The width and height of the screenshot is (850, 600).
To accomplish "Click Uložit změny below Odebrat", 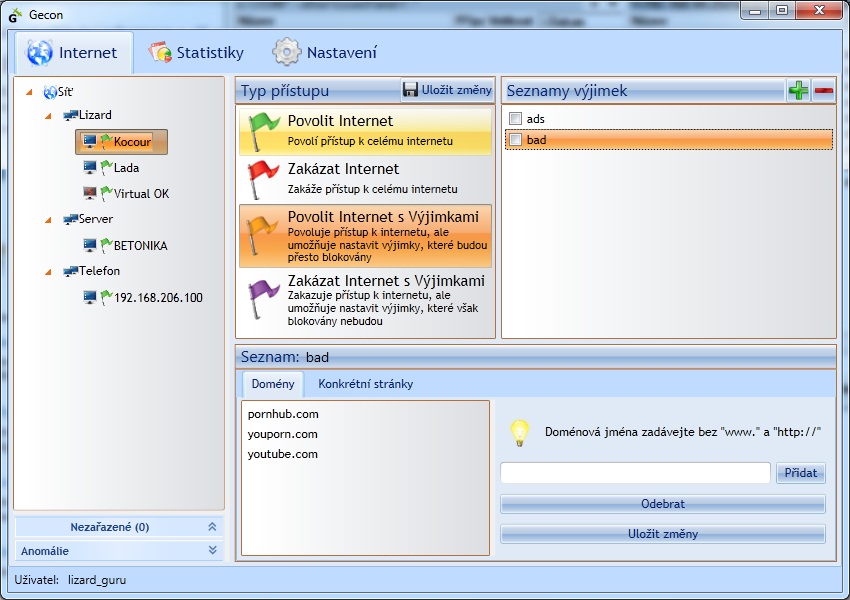I will [663, 534].
